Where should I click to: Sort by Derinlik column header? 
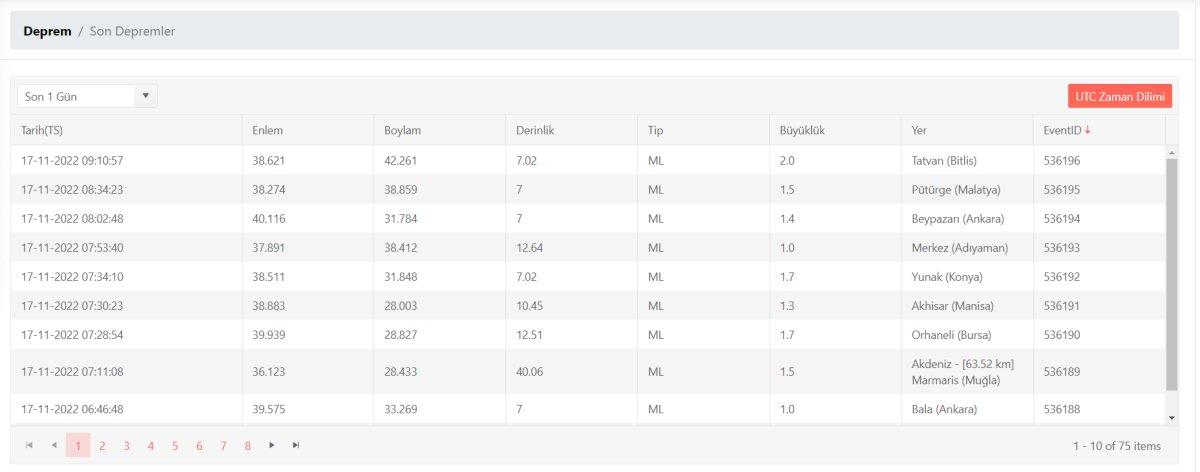(534, 131)
